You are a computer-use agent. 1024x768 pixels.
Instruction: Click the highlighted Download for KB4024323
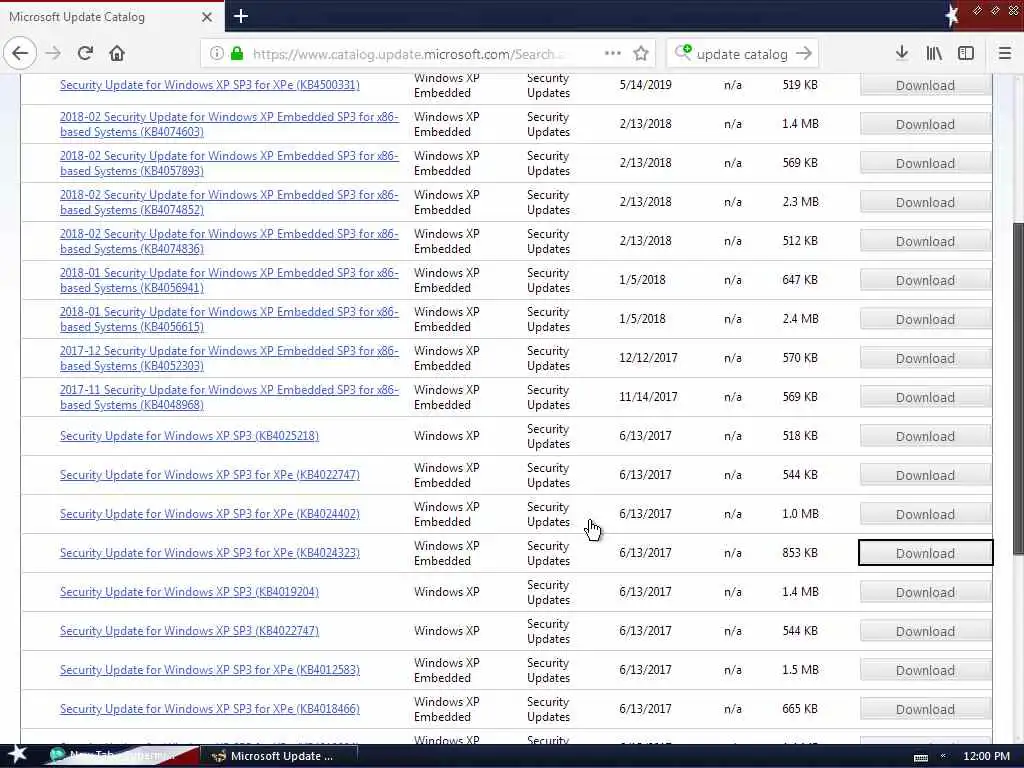925,553
